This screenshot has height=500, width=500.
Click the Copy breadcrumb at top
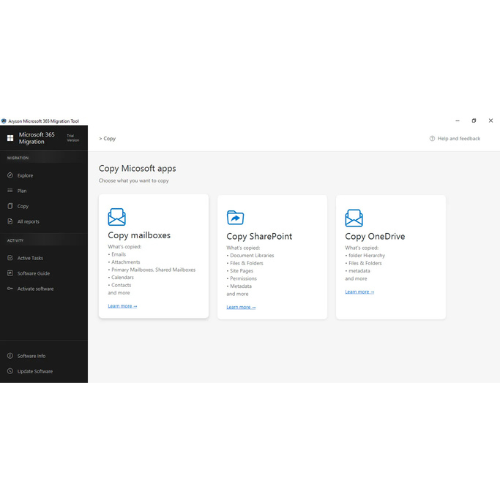(109, 138)
